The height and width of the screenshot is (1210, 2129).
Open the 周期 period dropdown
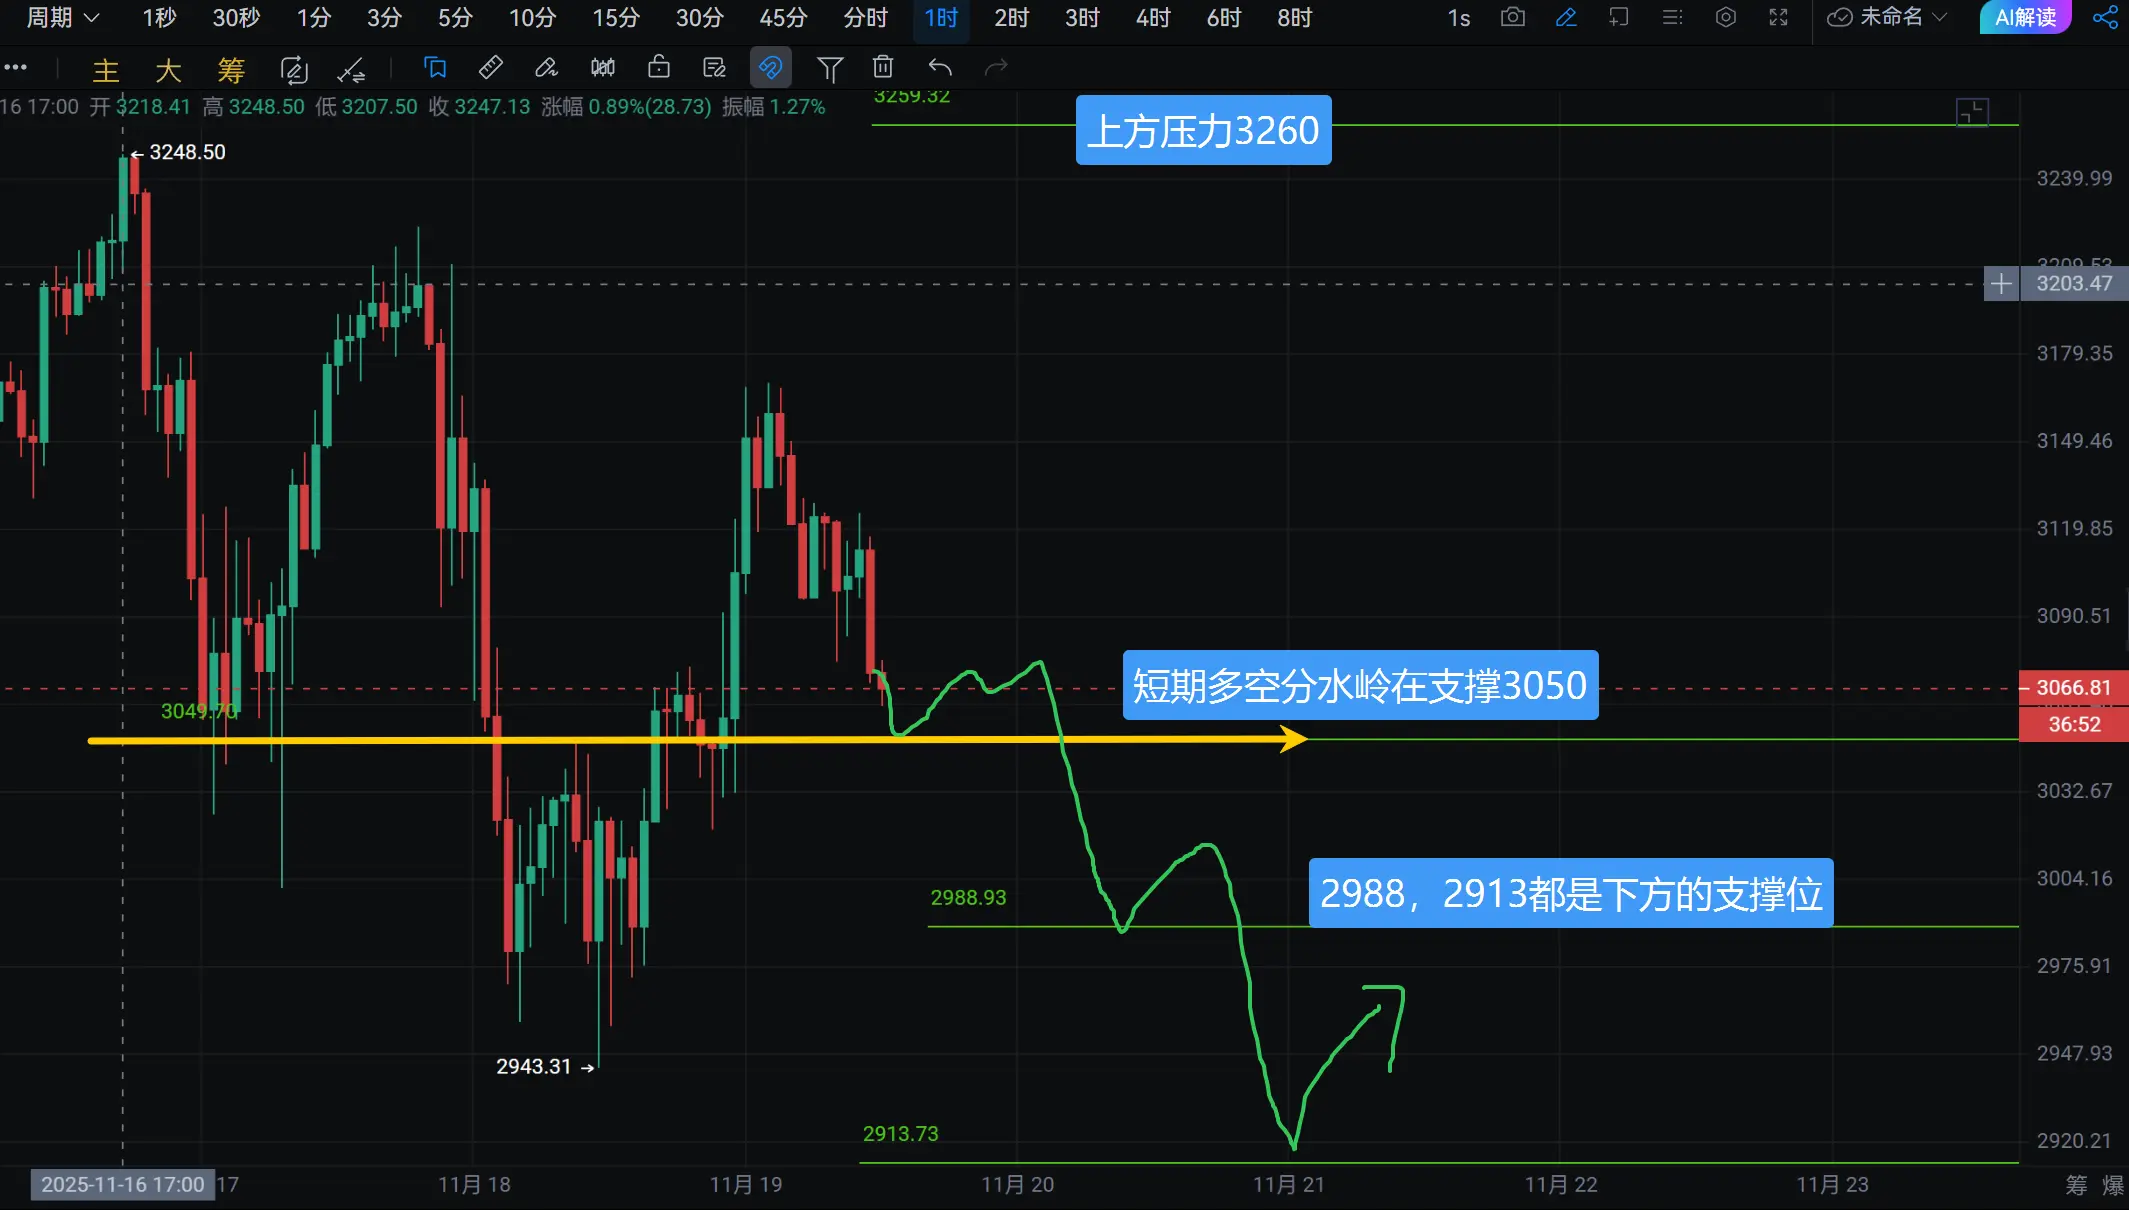point(62,17)
